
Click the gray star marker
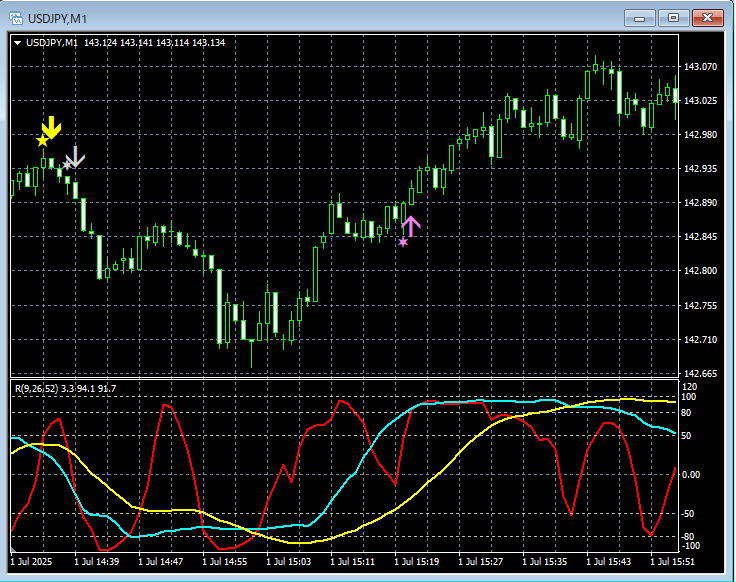pos(67,165)
